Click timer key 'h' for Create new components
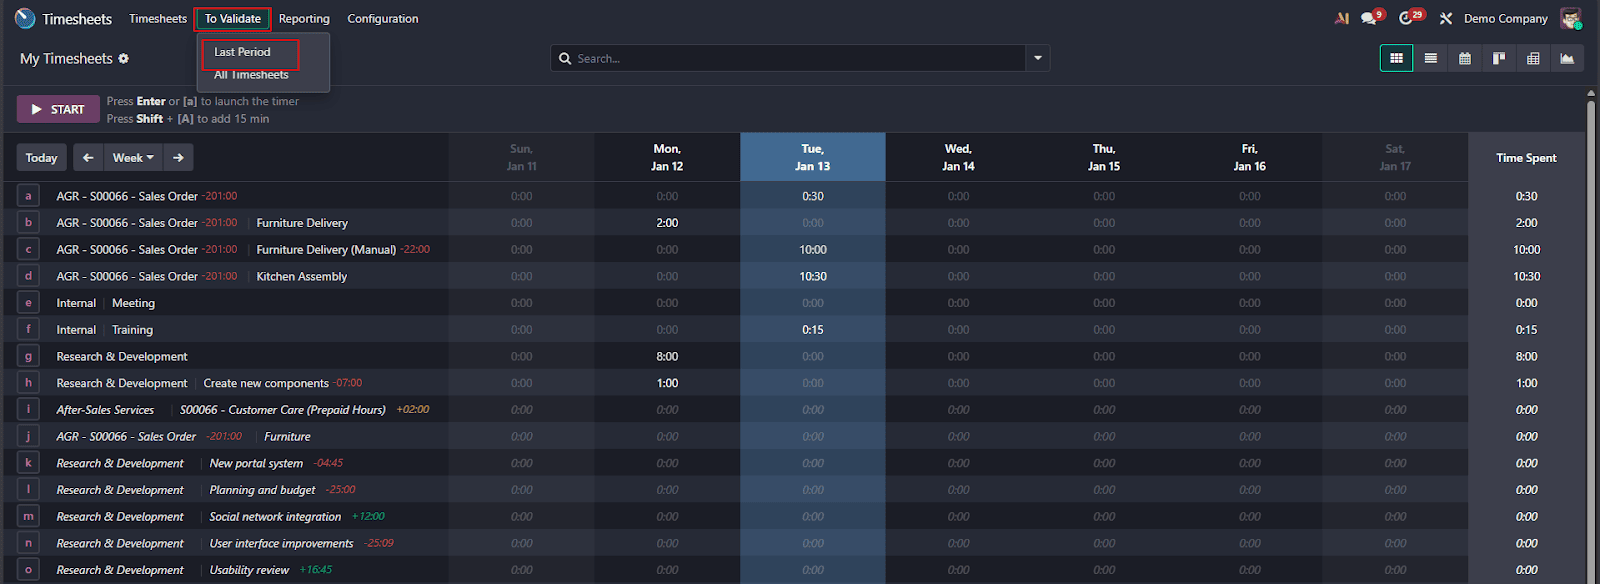The width and height of the screenshot is (1600, 584). click(x=28, y=383)
